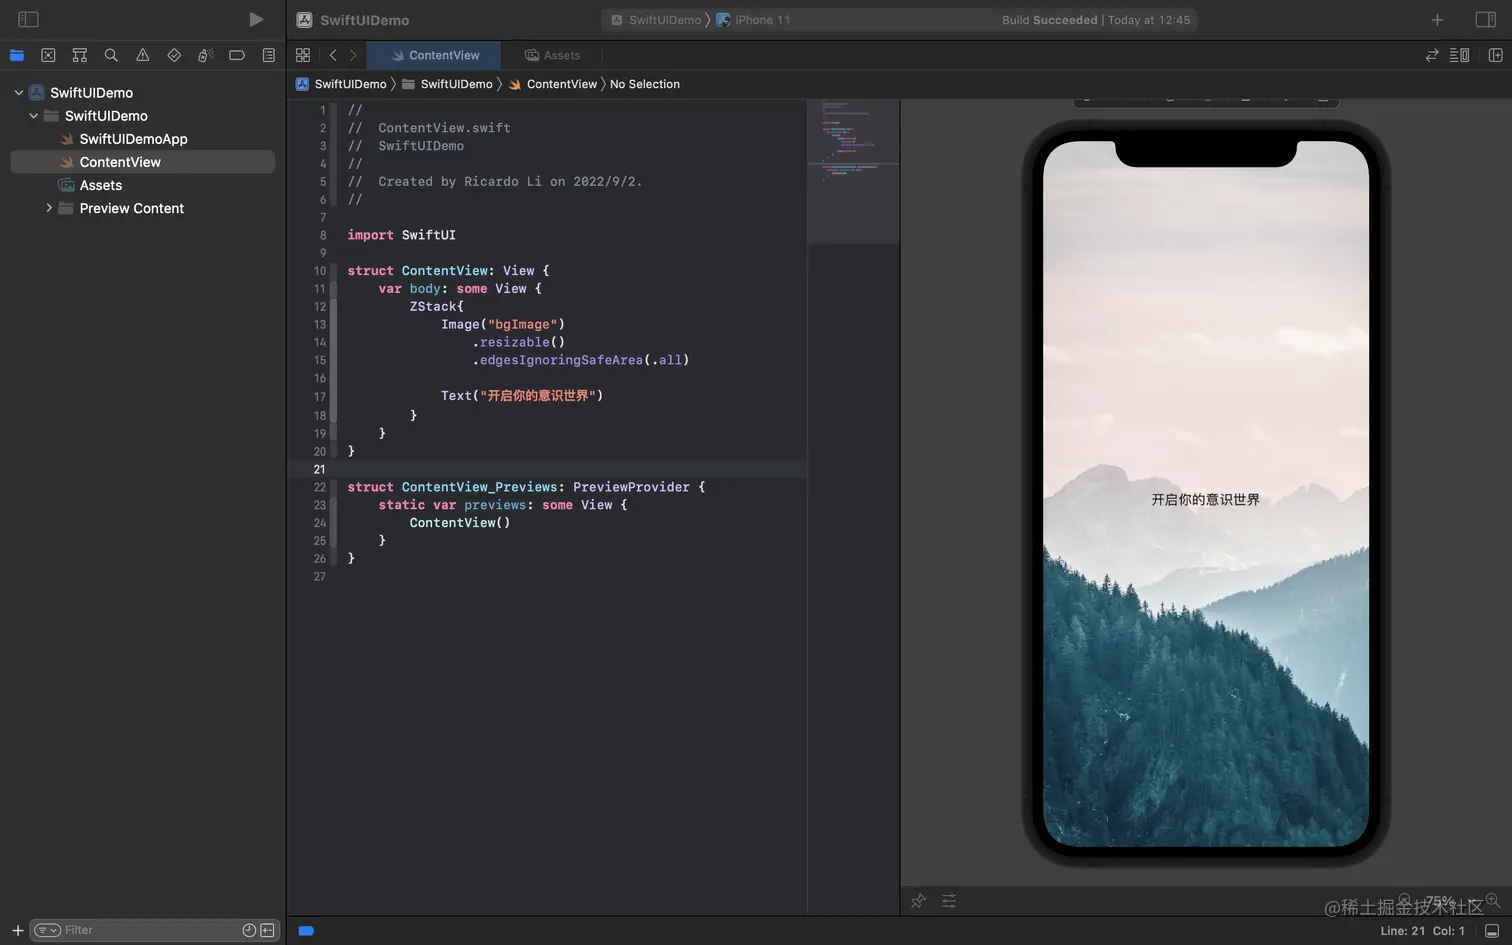The image size is (1512, 945).
Task: Switch to the ContentView editor tab
Action: (x=434, y=55)
